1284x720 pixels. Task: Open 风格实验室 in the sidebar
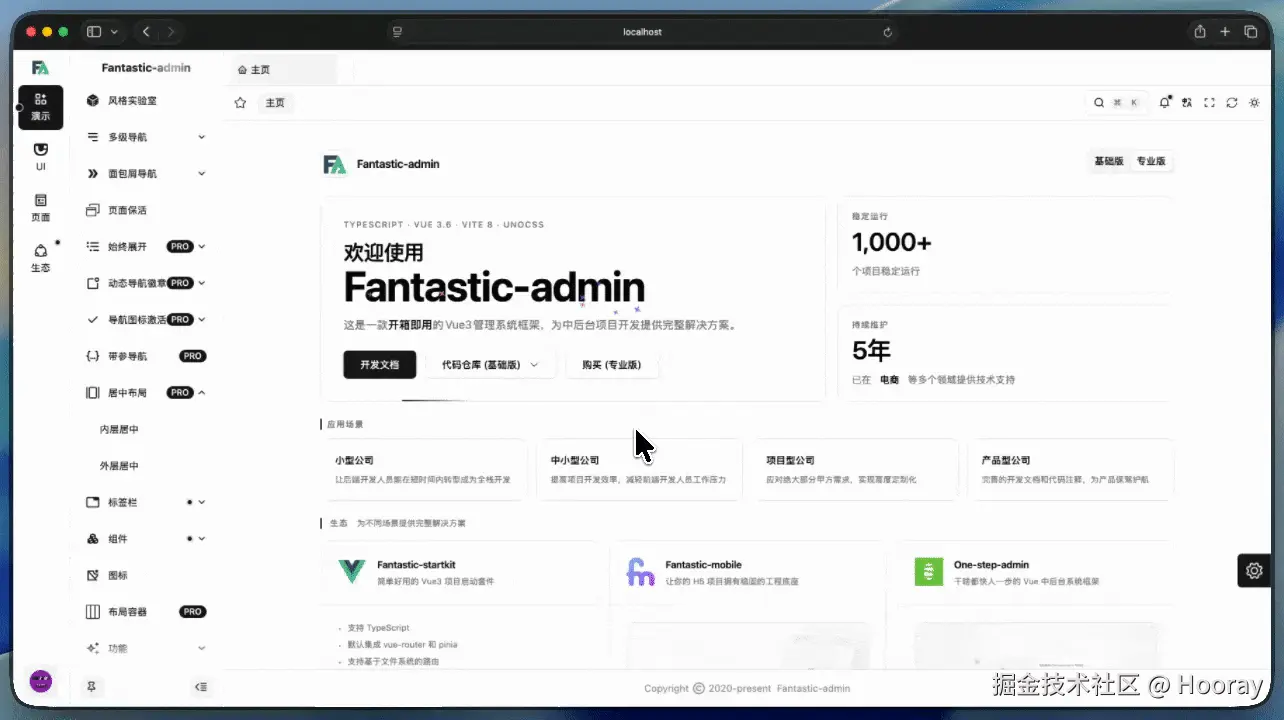coord(146,101)
